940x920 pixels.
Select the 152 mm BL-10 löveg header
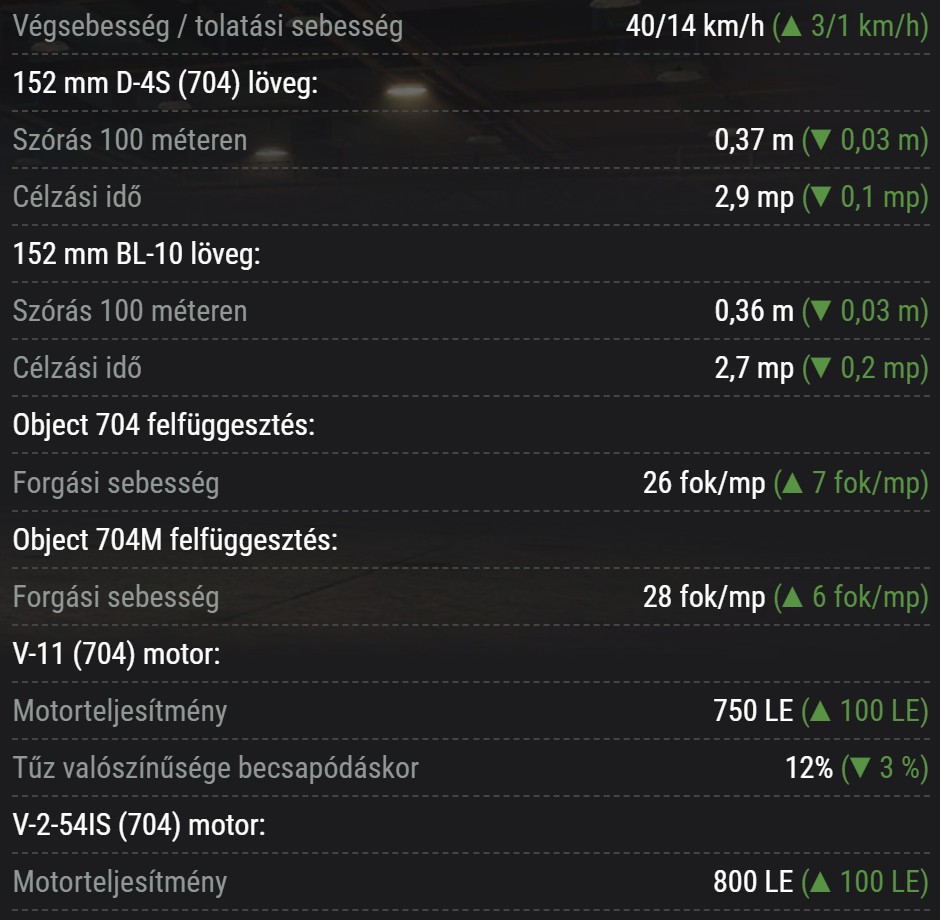click(137, 254)
